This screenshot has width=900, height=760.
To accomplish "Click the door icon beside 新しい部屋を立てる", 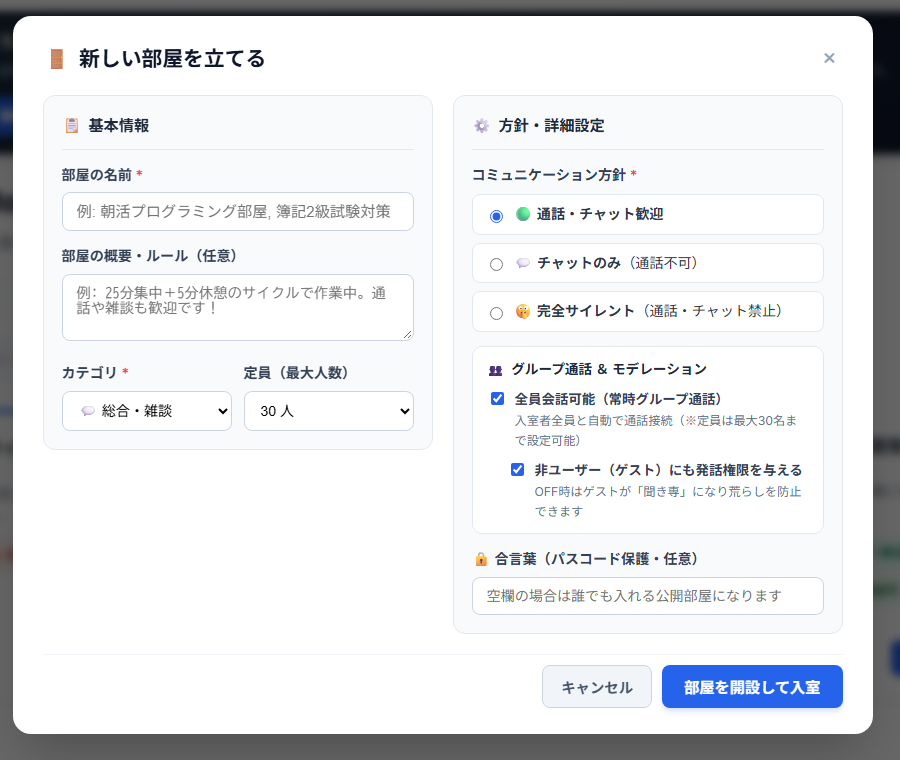I will [x=57, y=59].
